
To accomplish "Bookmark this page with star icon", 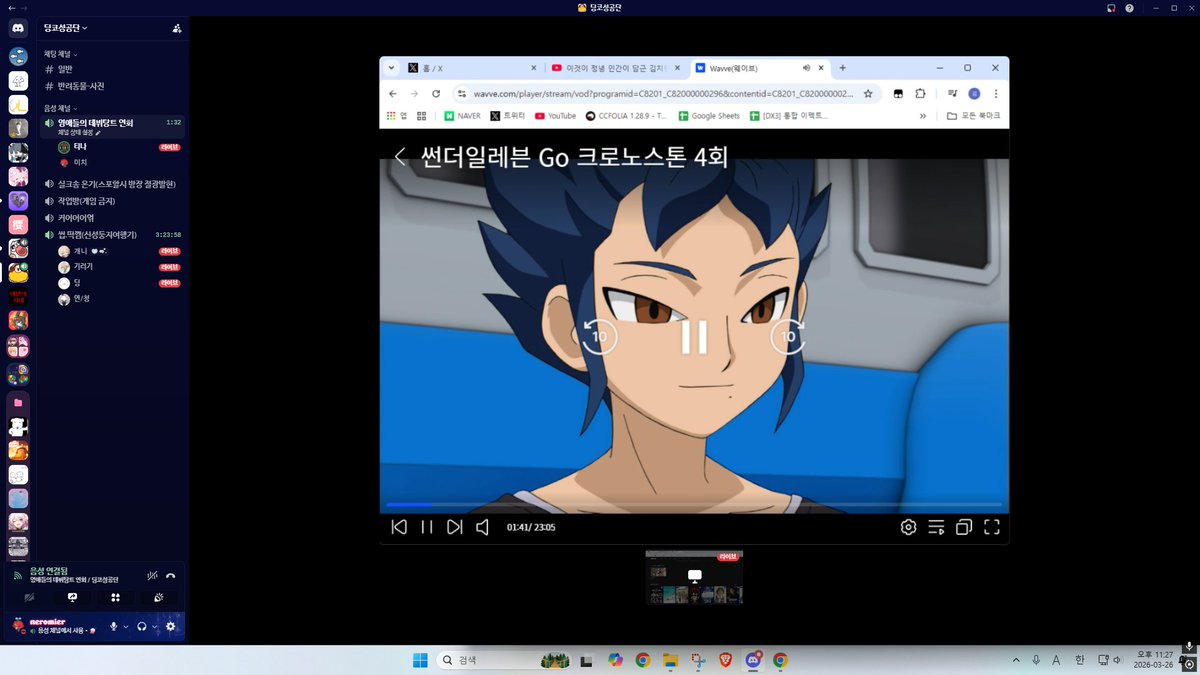I will 868,93.
